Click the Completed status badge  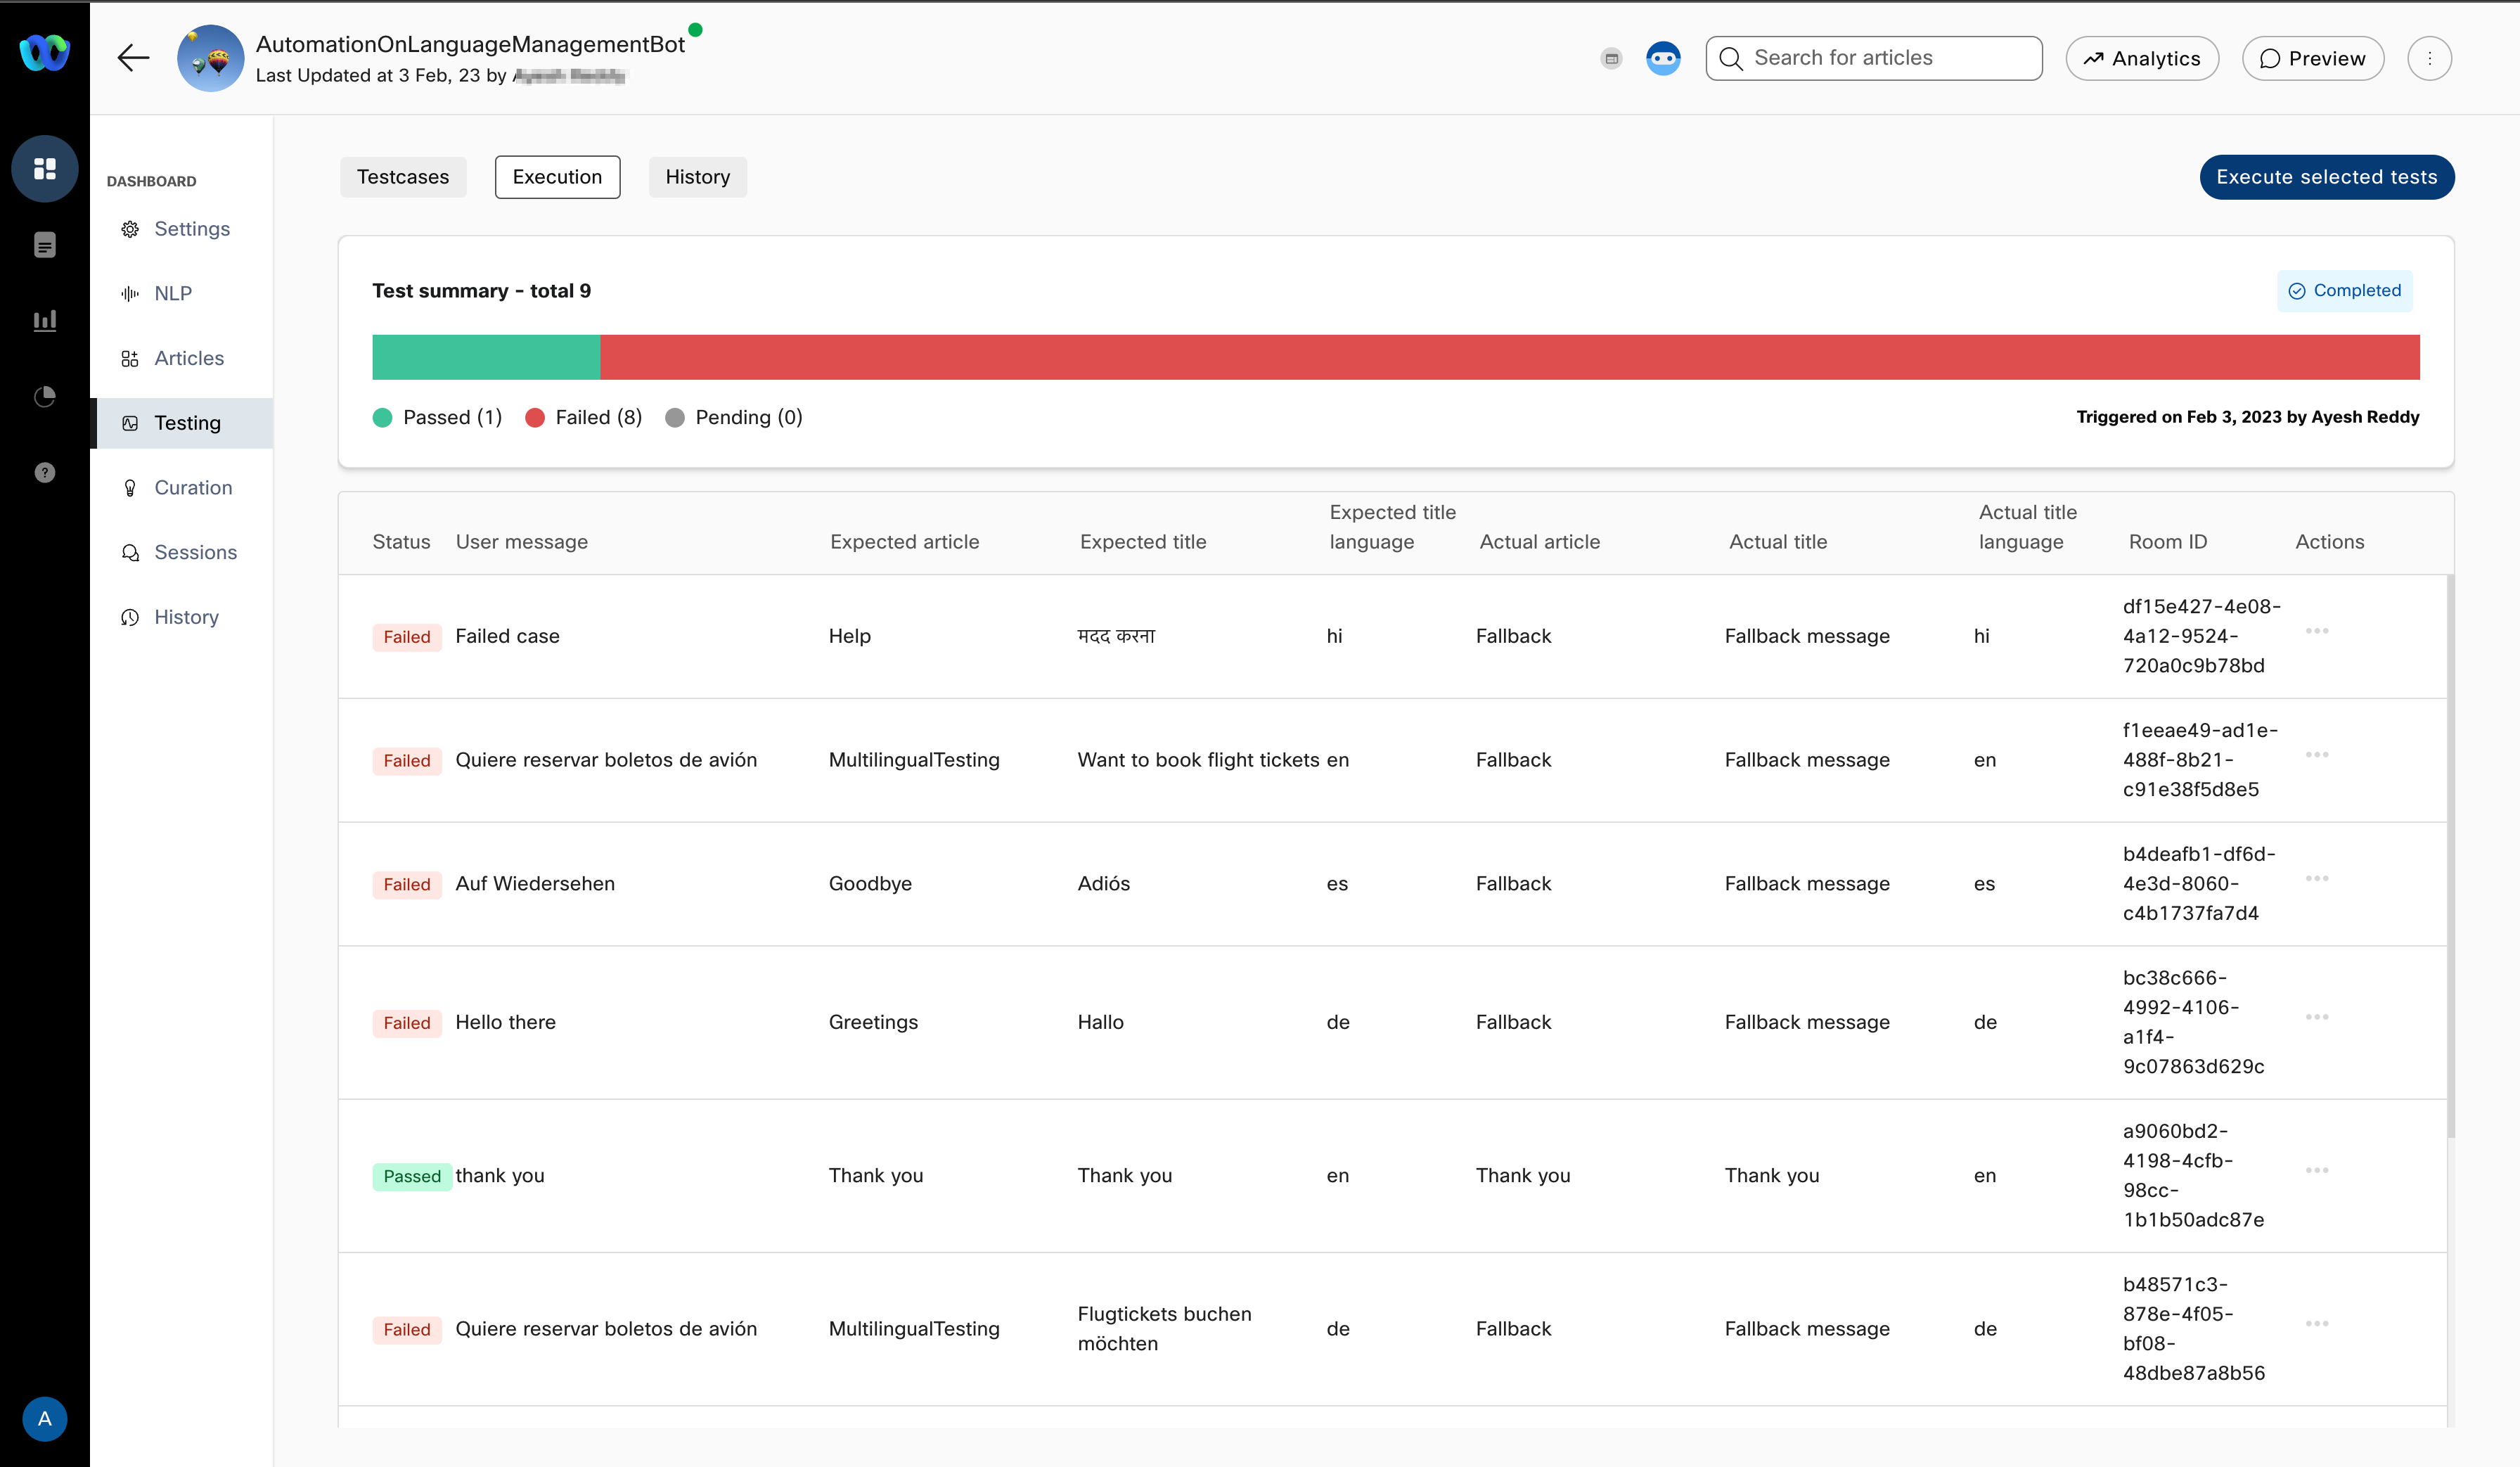(x=2344, y=290)
